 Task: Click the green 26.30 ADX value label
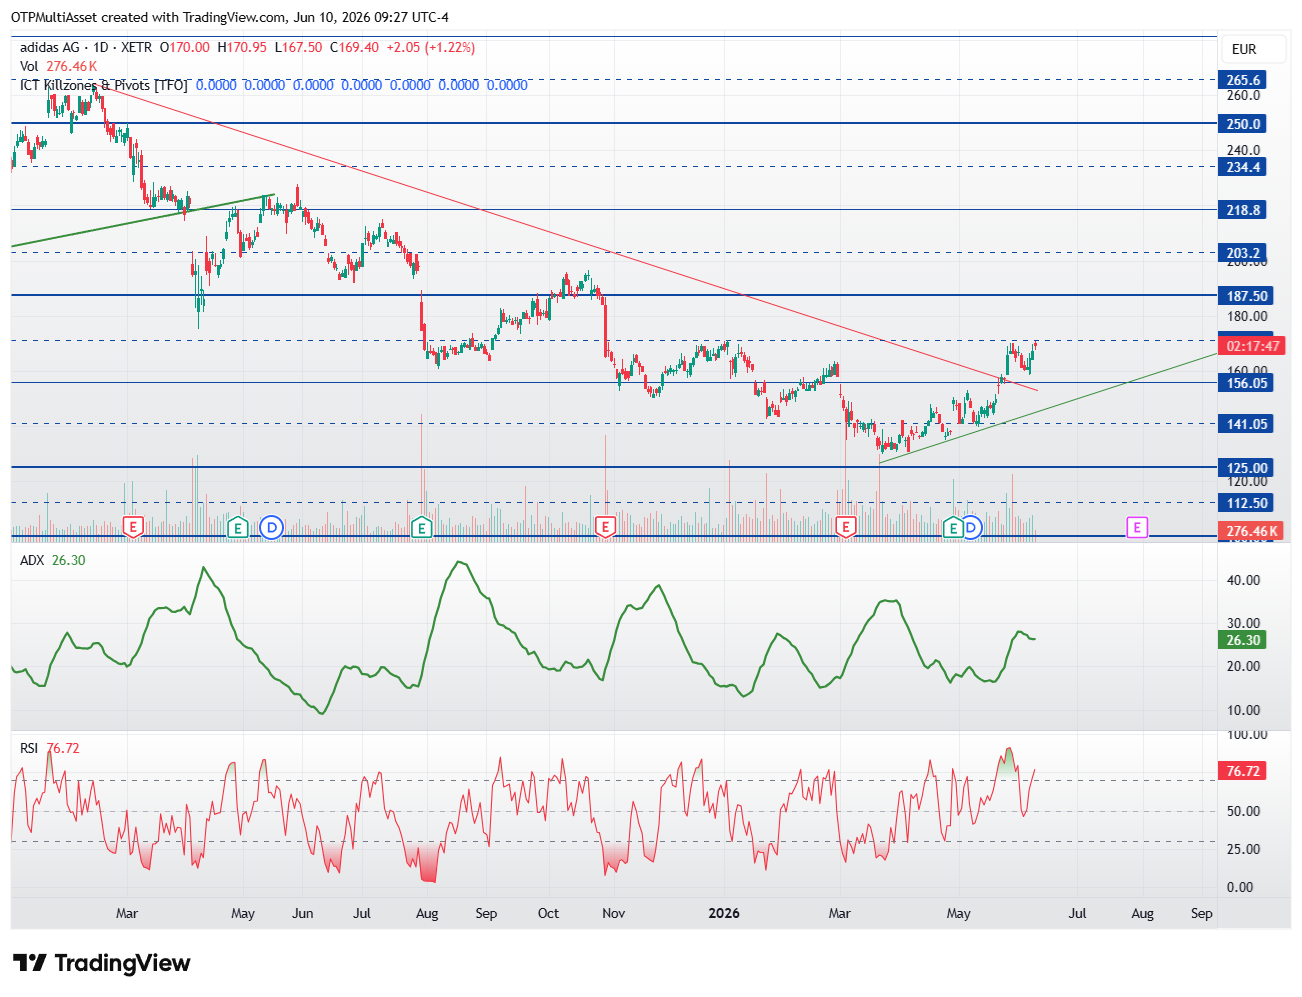click(1243, 640)
